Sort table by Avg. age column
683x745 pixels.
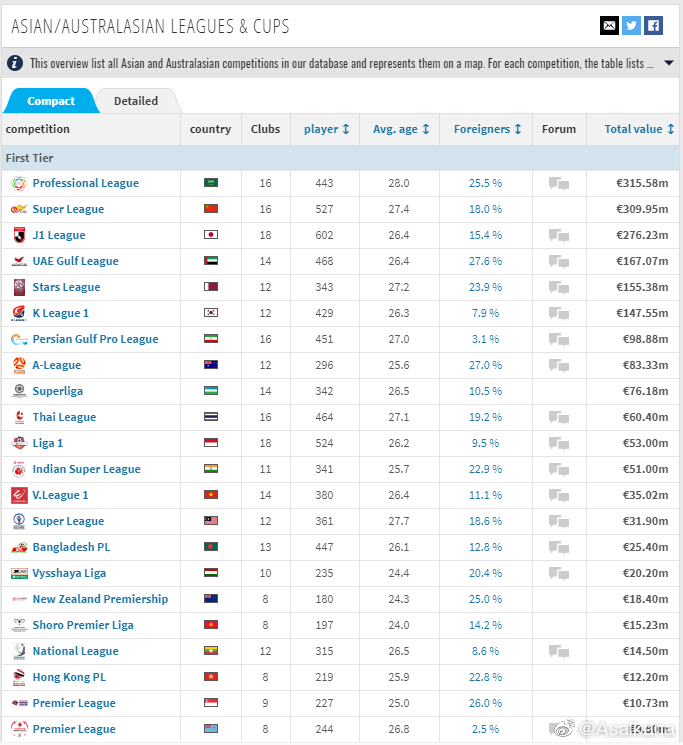pos(400,129)
